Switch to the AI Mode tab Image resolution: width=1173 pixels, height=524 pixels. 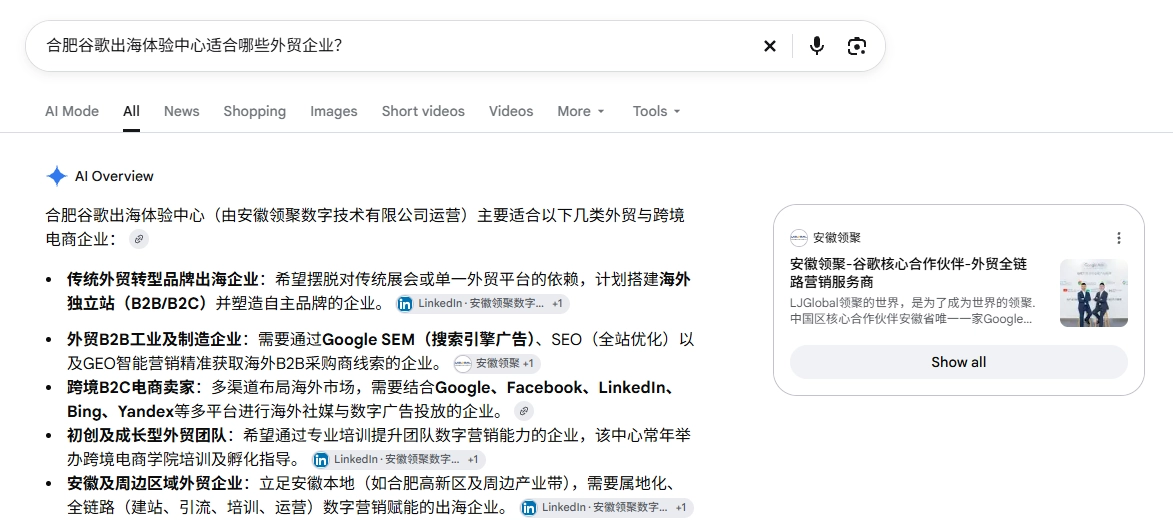pyautogui.click(x=72, y=112)
